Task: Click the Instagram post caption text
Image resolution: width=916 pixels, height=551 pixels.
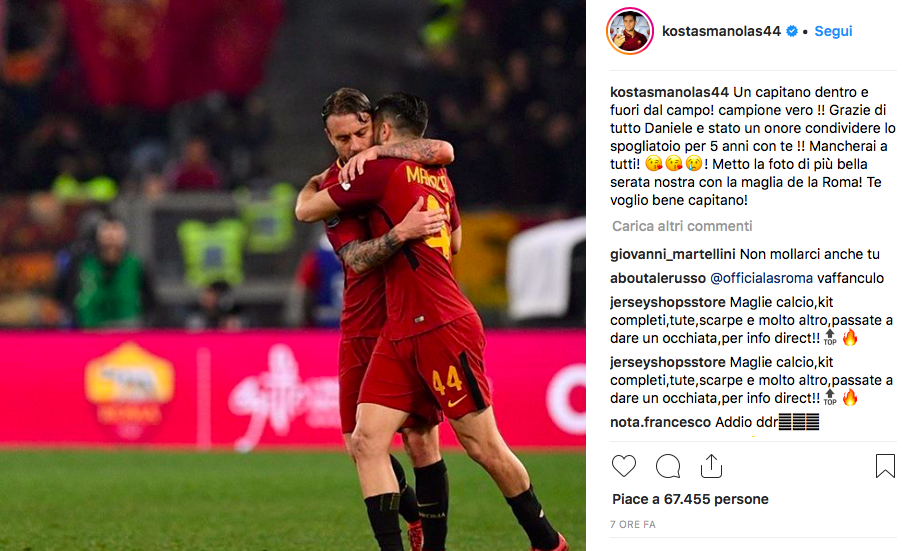Action: coord(752,146)
